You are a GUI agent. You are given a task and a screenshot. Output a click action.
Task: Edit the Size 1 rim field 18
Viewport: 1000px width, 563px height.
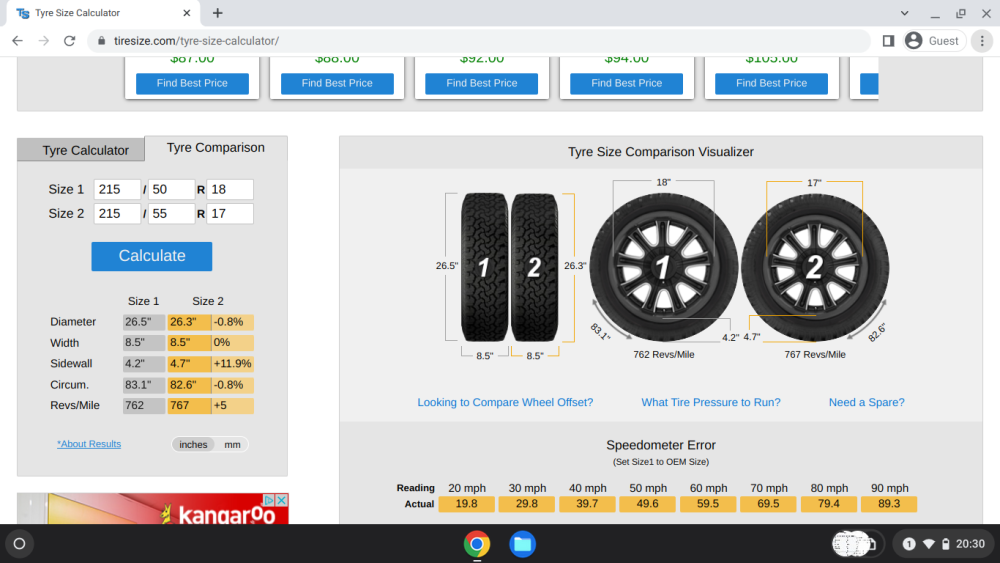point(230,189)
